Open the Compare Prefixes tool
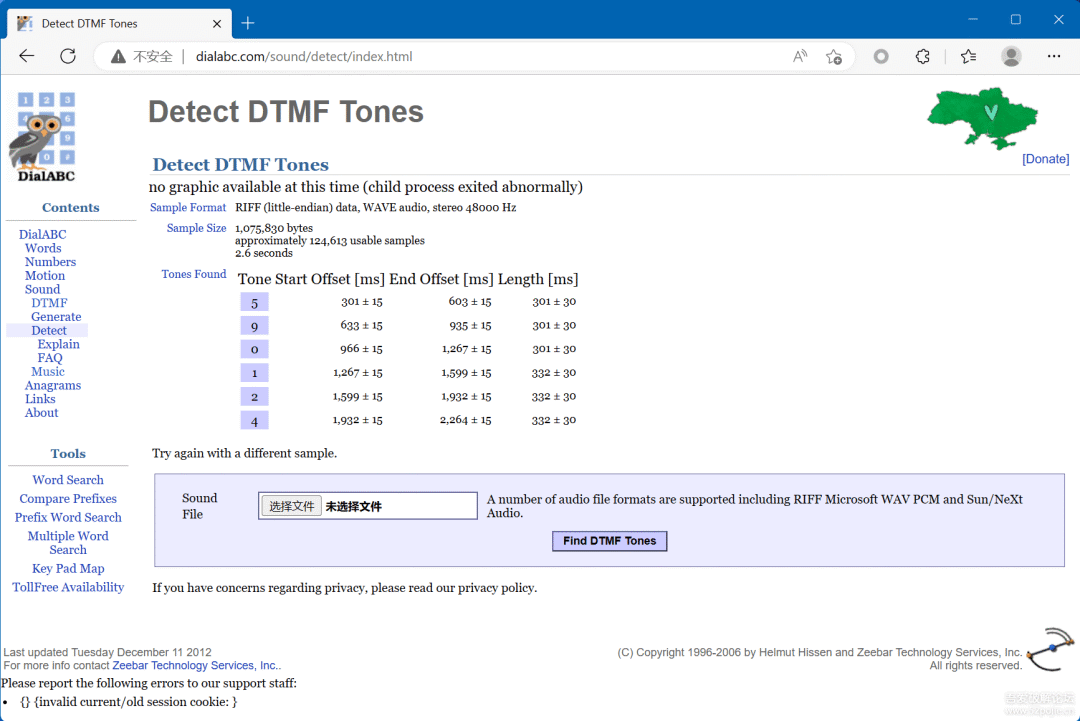The image size is (1080, 721). tap(68, 499)
